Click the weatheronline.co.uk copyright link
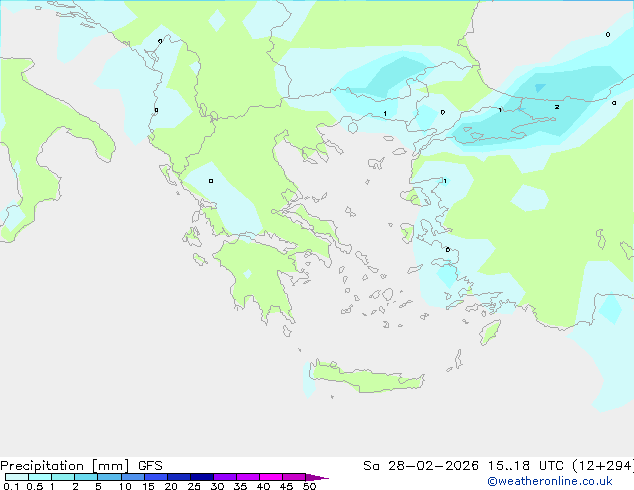The image size is (634, 490). [x=550, y=481]
